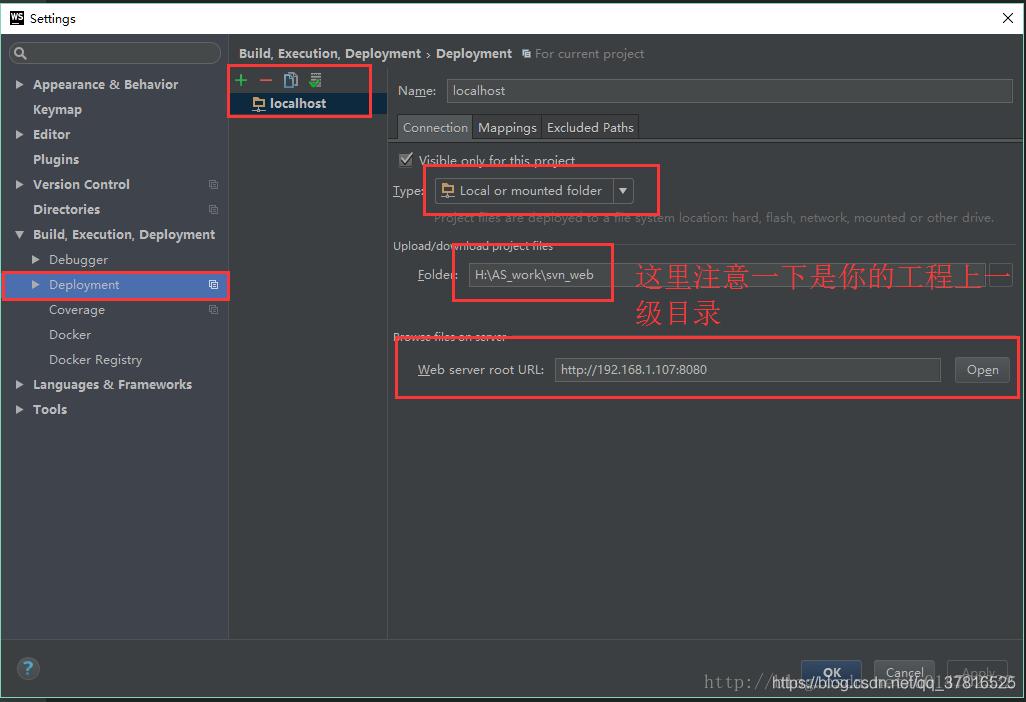The width and height of the screenshot is (1026, 702).
Task: Expand the Editor section
Action: 20,134
